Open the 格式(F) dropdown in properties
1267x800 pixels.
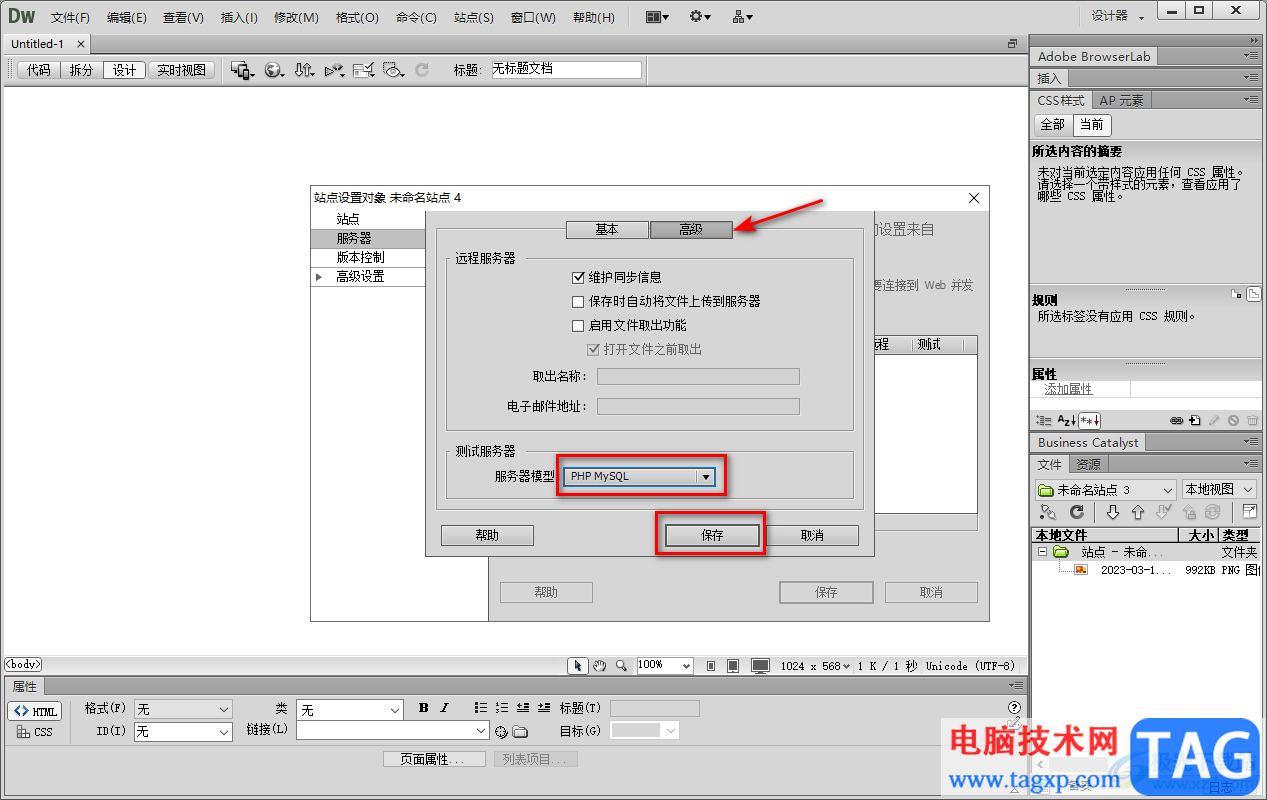pyautogui.click(x=183, y=709)
